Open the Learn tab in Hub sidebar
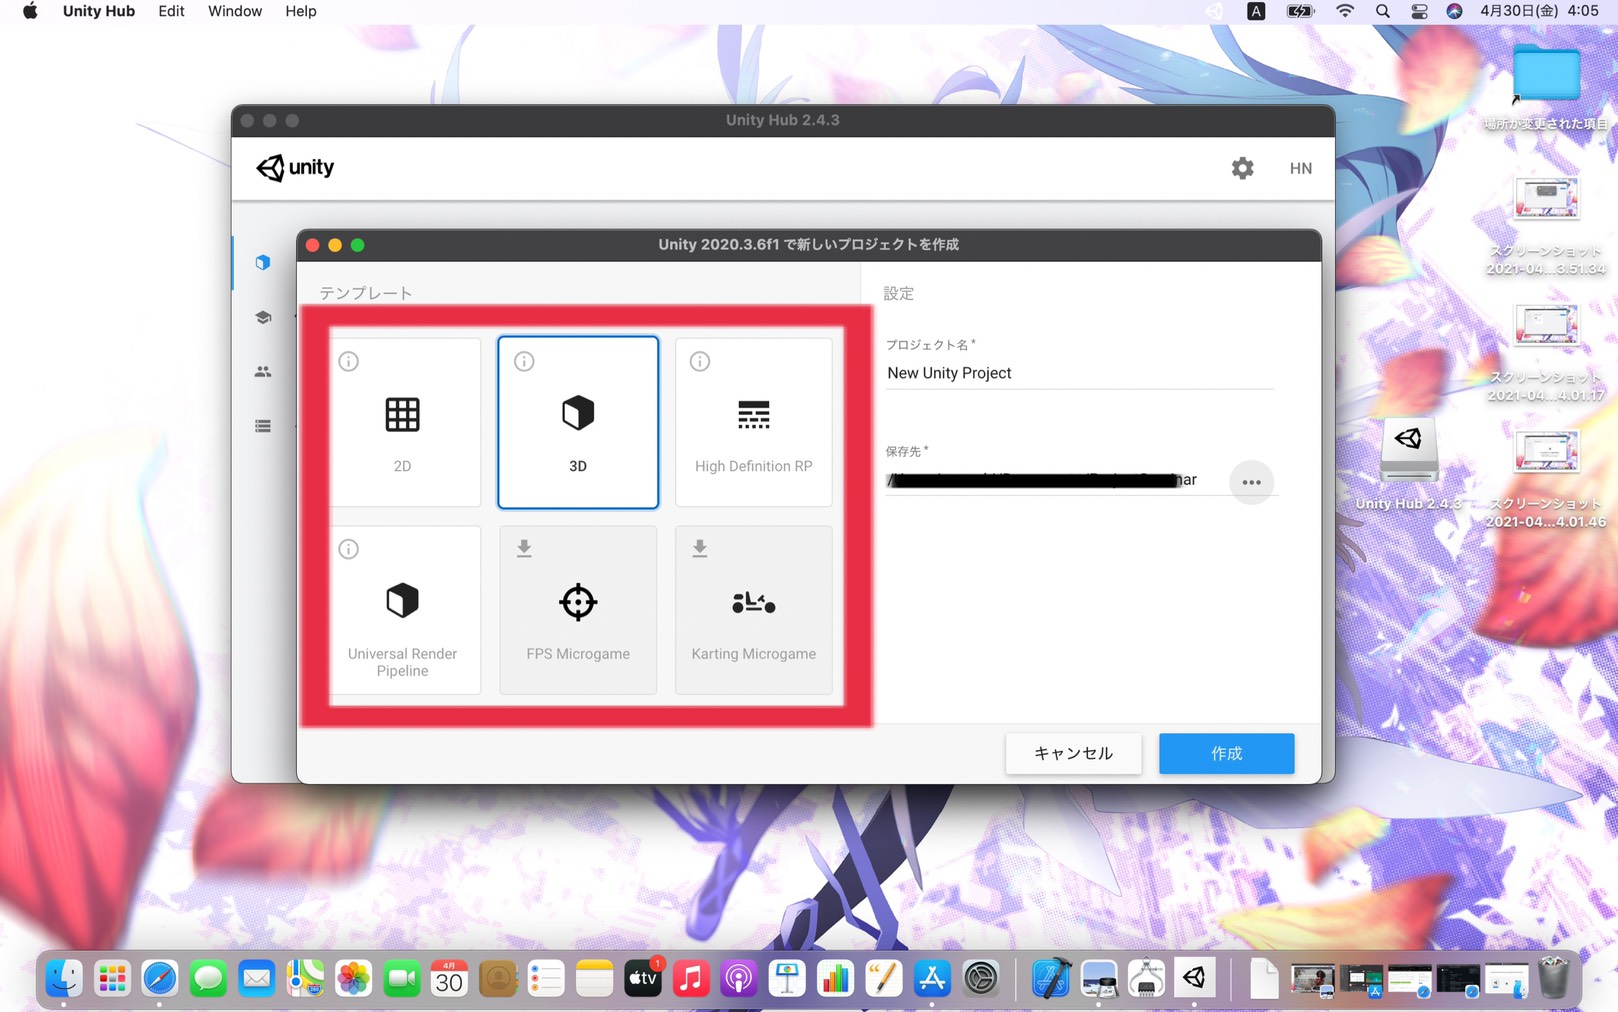The image size is (1618, 1012). click(263, 317)
